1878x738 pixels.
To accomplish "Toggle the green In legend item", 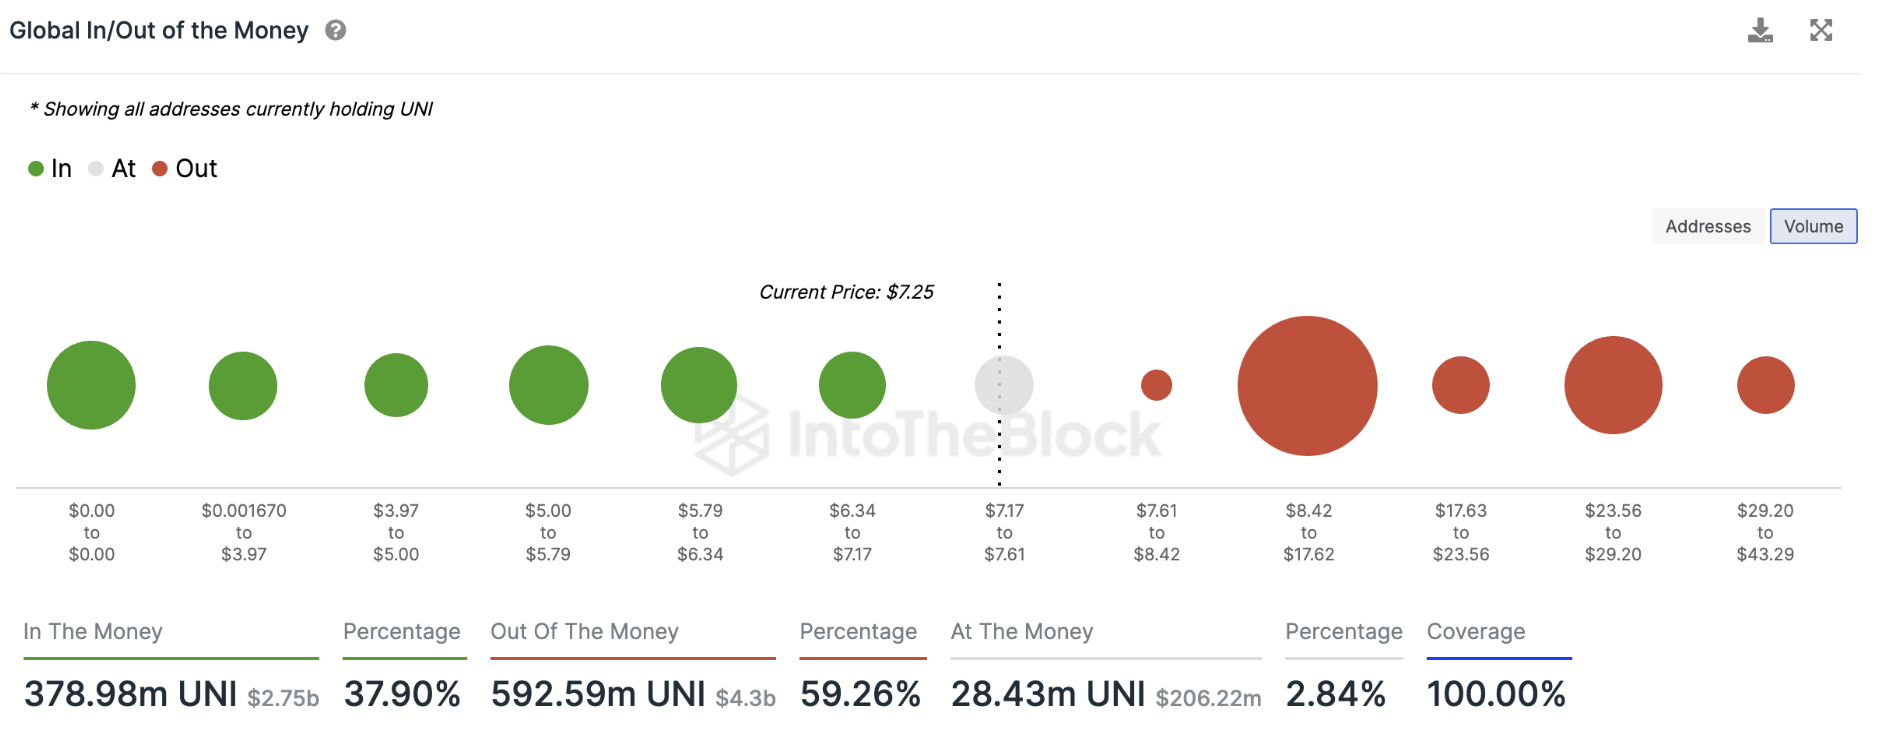I will (x=50, y=169).
